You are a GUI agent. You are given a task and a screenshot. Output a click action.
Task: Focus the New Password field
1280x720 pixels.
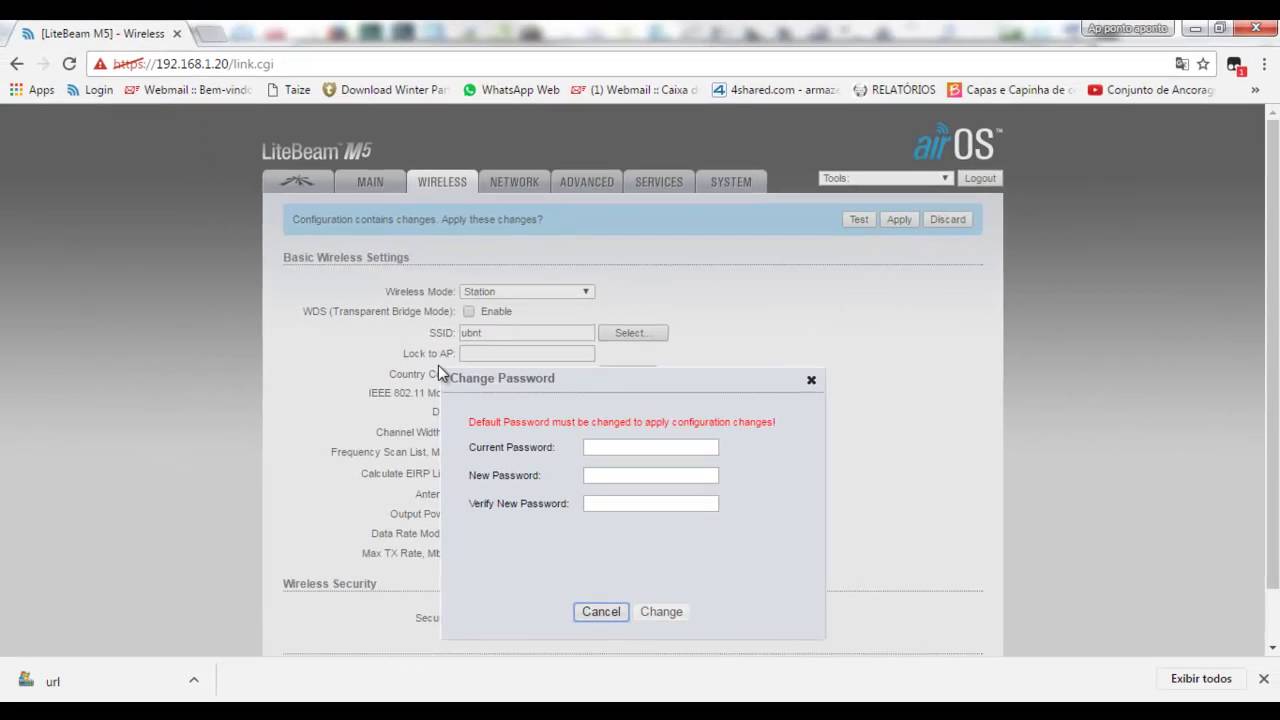click(x=651, y=475)
